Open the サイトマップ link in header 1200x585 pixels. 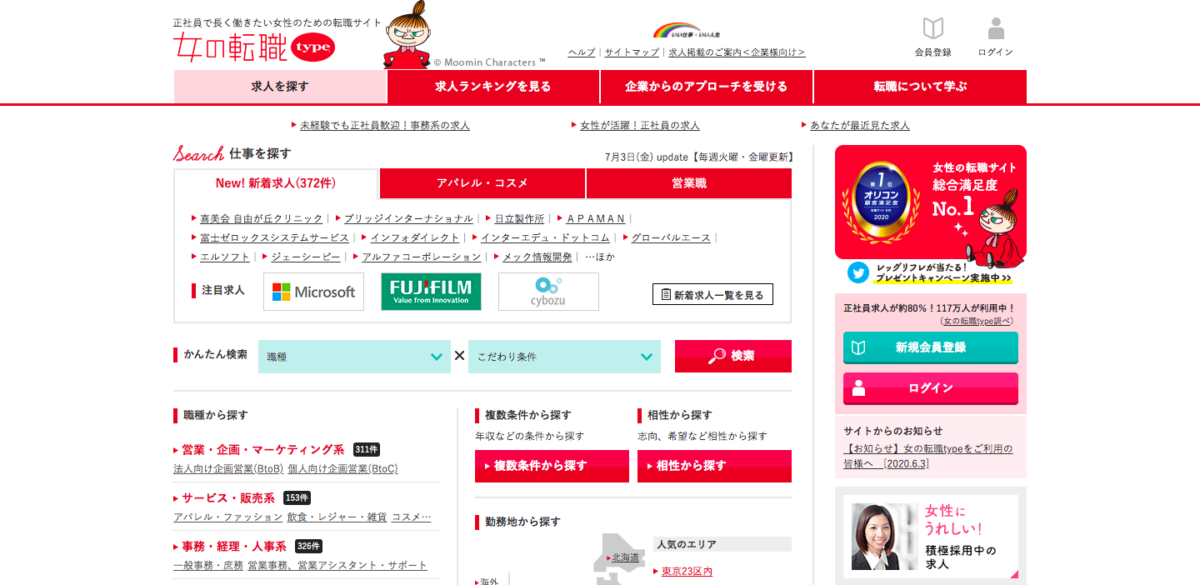631,52
